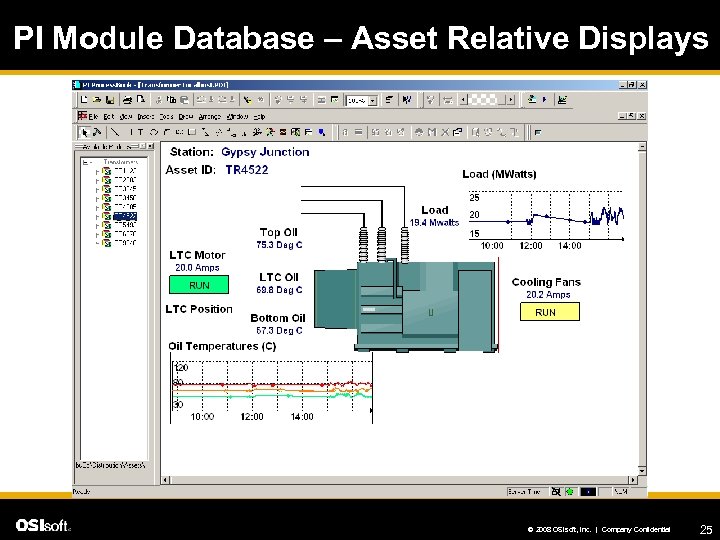Open the Edit menu
The image size is (720, 540).
pos(109,117)
